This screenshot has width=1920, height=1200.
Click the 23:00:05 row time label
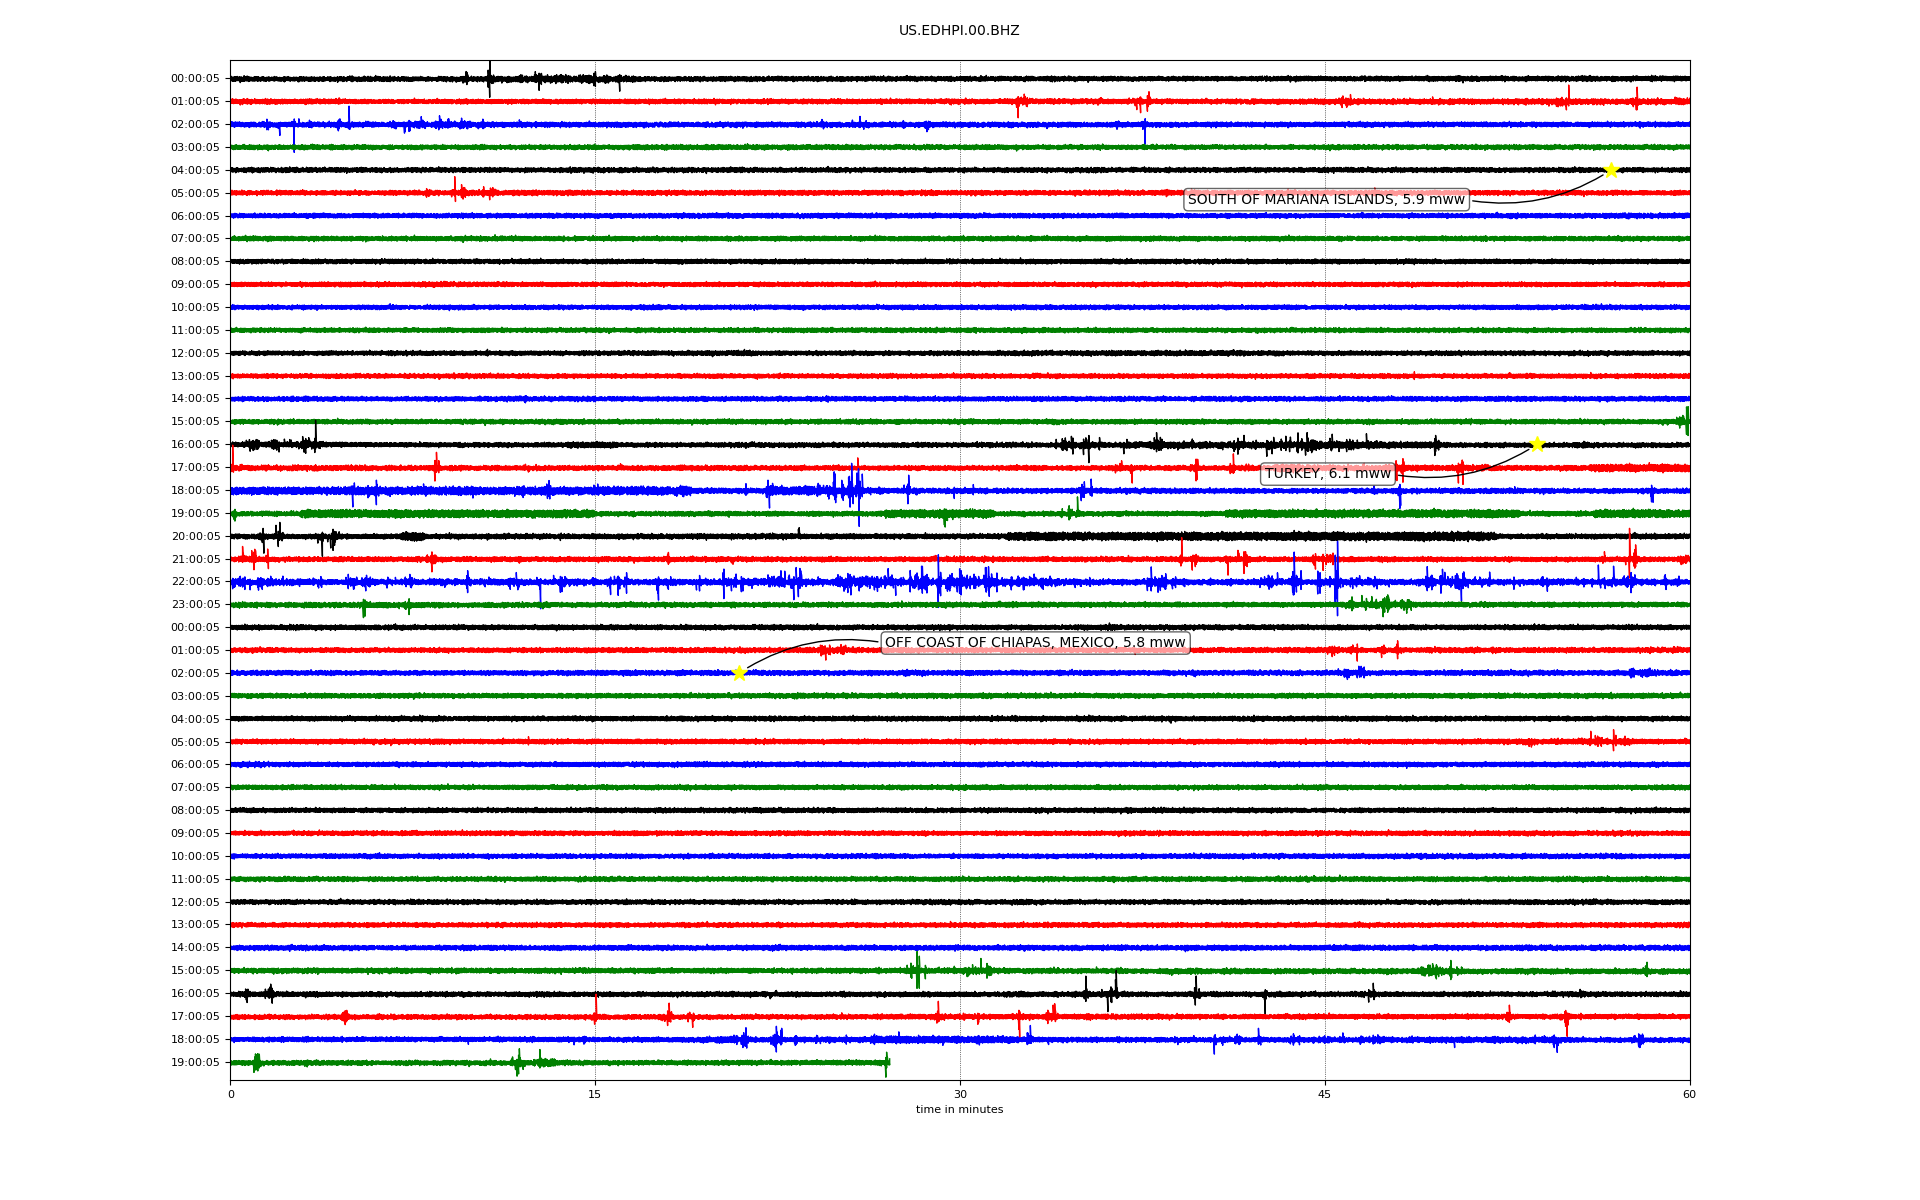click(195, 605)
